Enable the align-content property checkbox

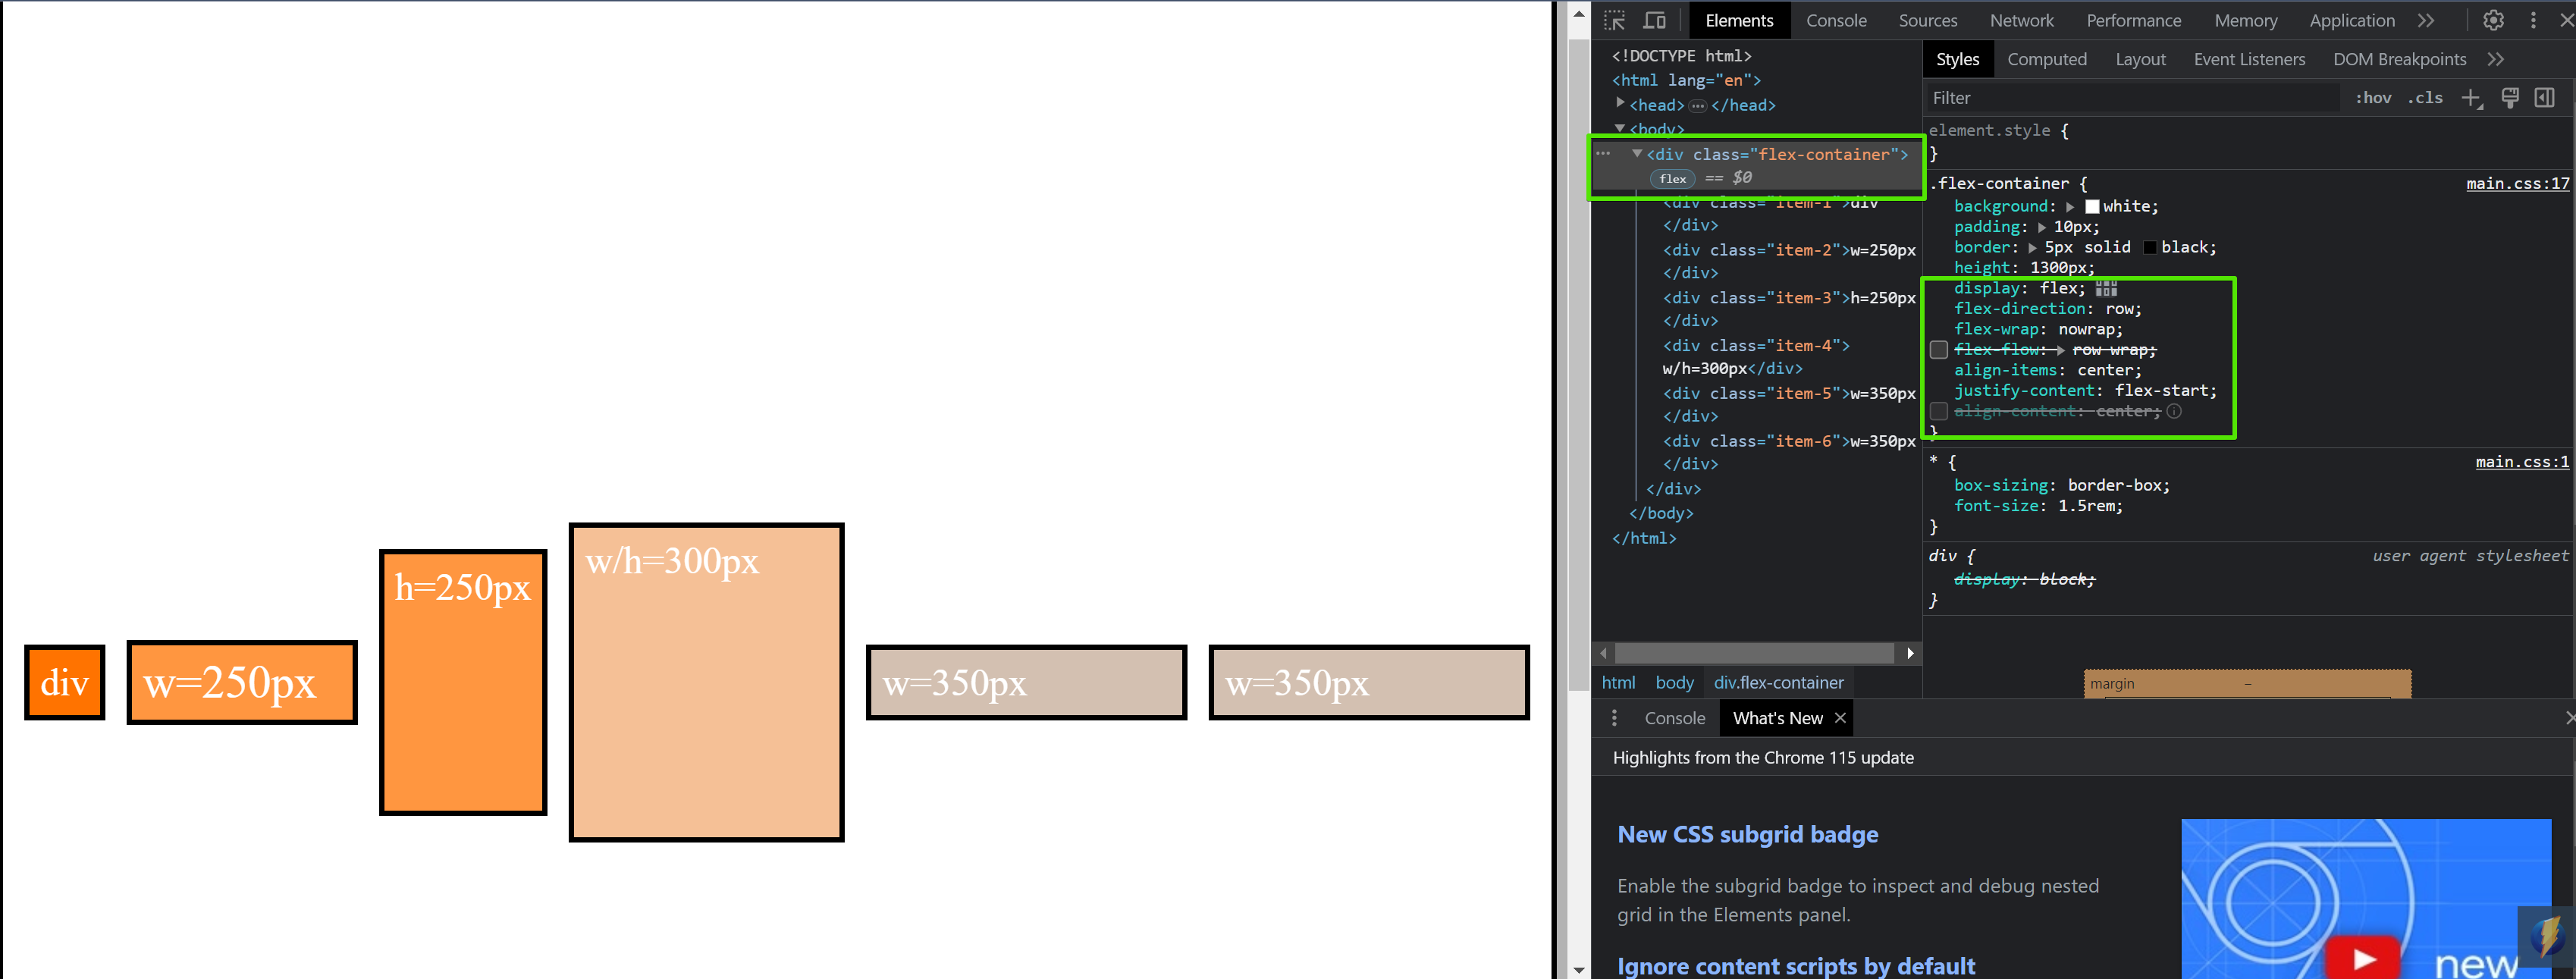coord(1939,411)
